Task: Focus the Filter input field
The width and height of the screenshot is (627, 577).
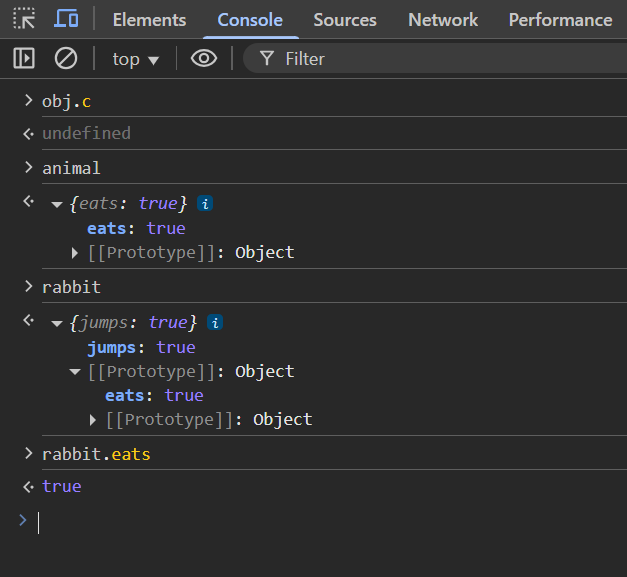Action: (435, 59)
